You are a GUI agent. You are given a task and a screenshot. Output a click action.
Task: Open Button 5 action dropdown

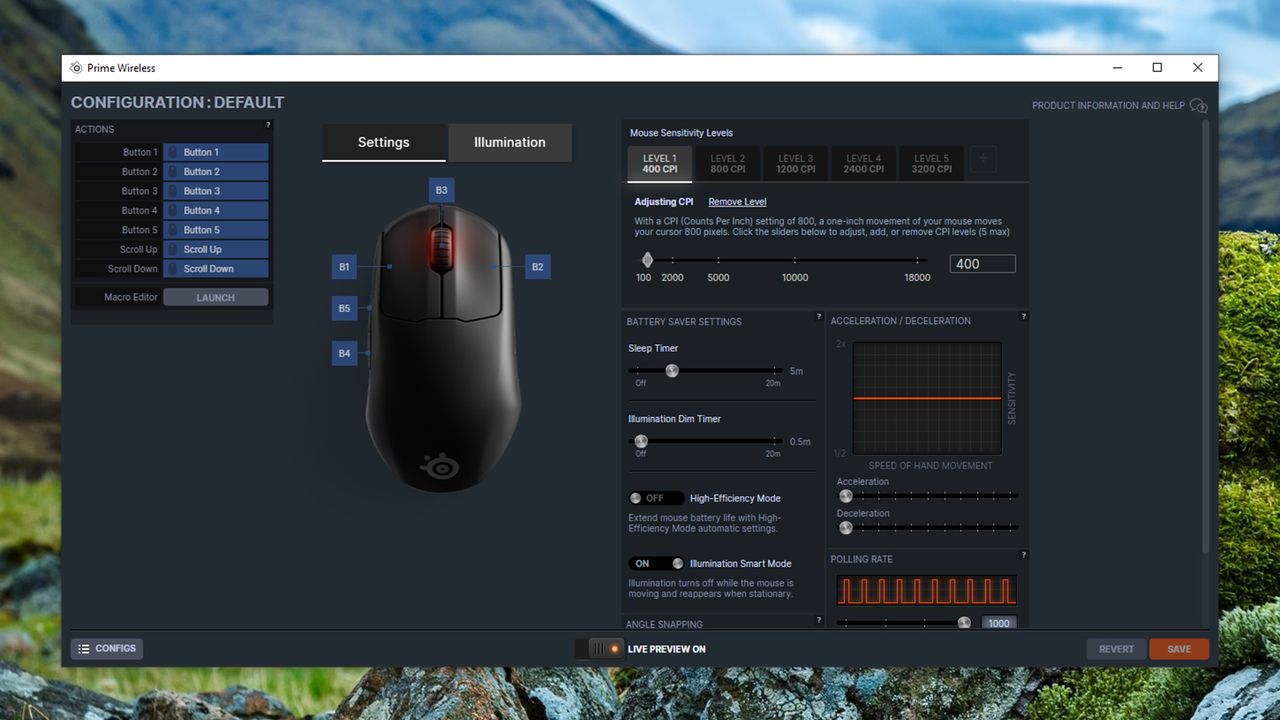(216, 230)
